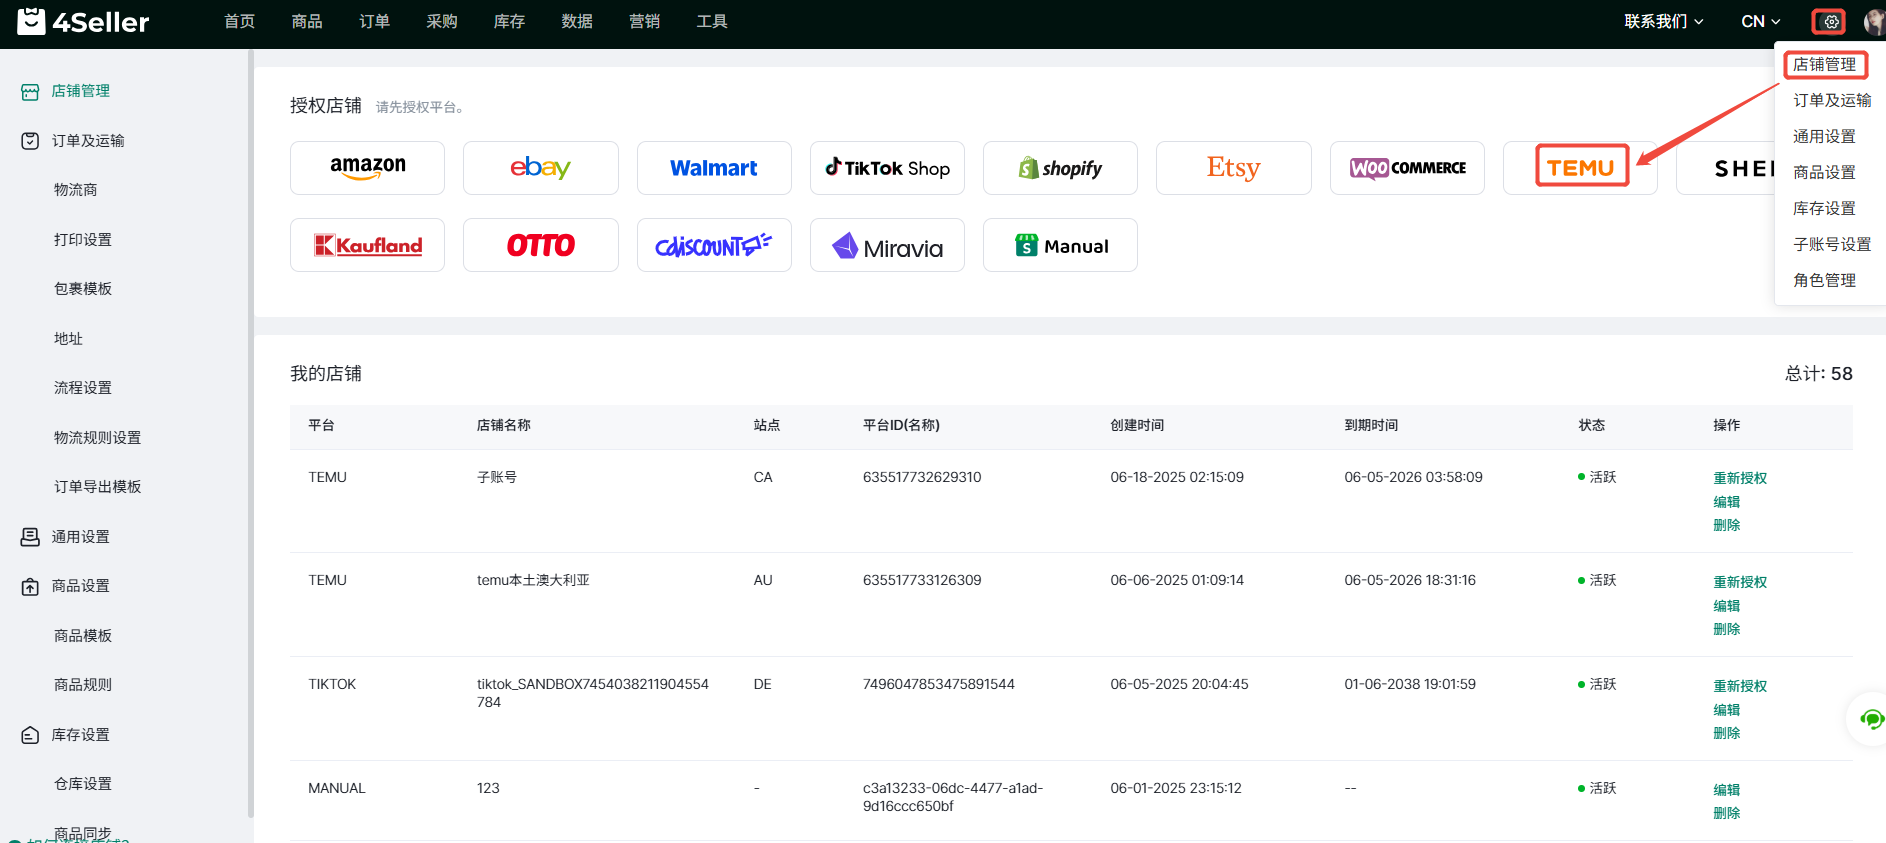This screenshot has width=1886, height=843.
Task: Open the 商品 top menu
Action: click(307, 21)
